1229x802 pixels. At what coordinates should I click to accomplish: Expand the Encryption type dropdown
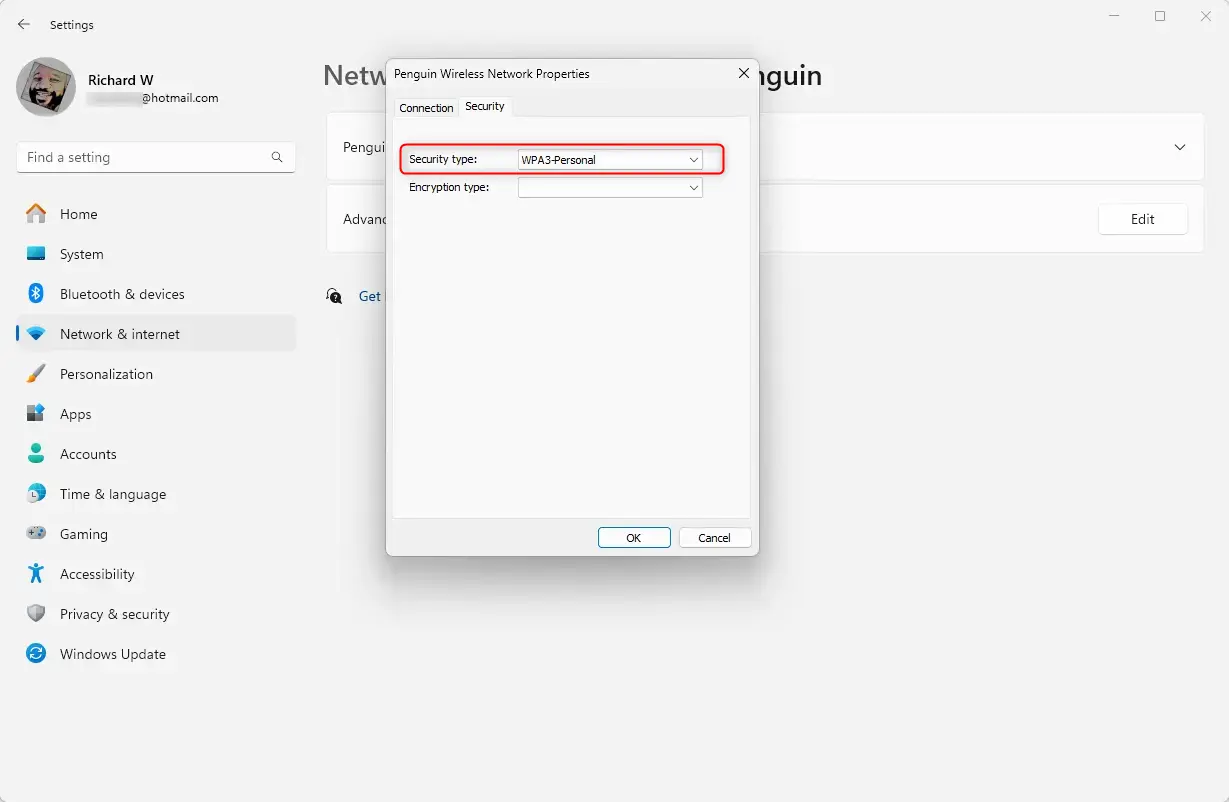tap(610, 188)
